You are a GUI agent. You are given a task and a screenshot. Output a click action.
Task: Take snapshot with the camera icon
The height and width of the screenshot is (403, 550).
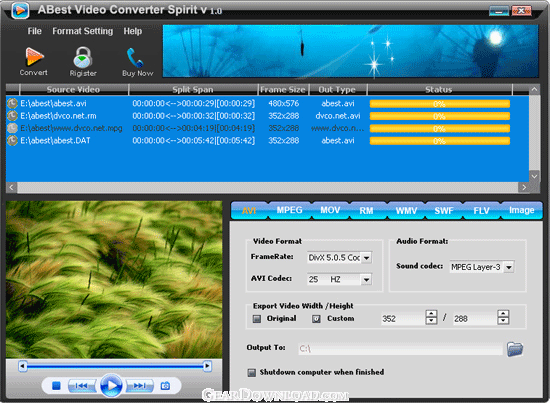pyautogui.click(x=165, y=386)
